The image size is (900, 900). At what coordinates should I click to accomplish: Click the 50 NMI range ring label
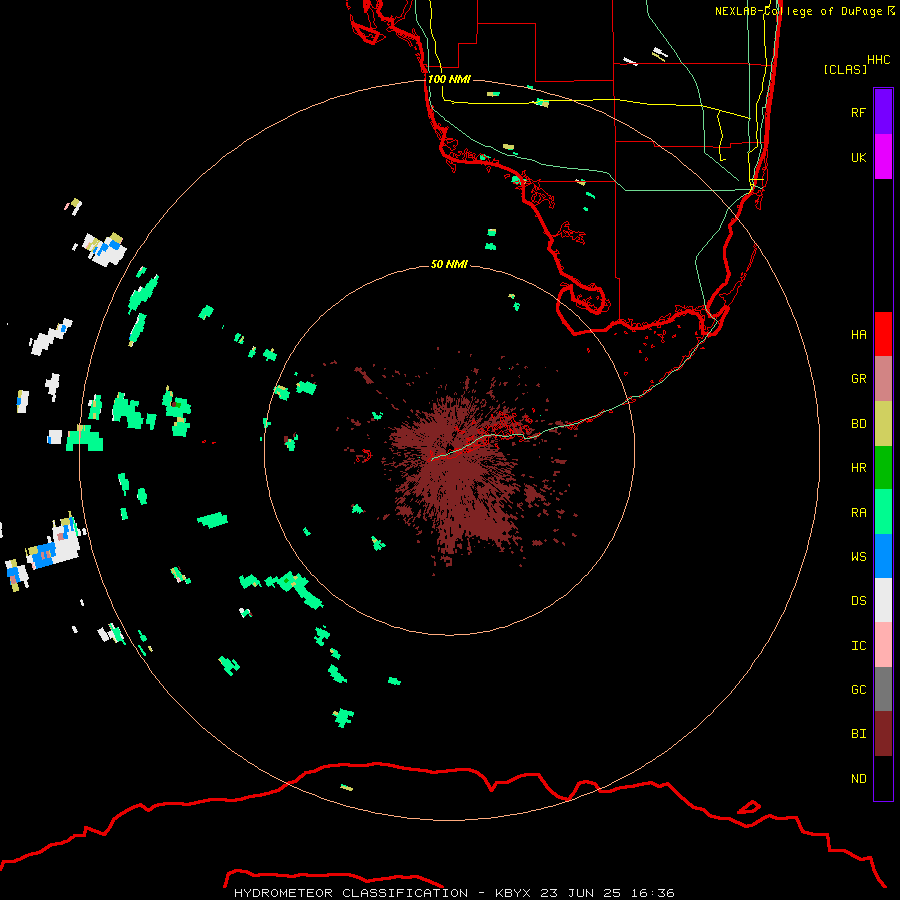coord(449,264)
